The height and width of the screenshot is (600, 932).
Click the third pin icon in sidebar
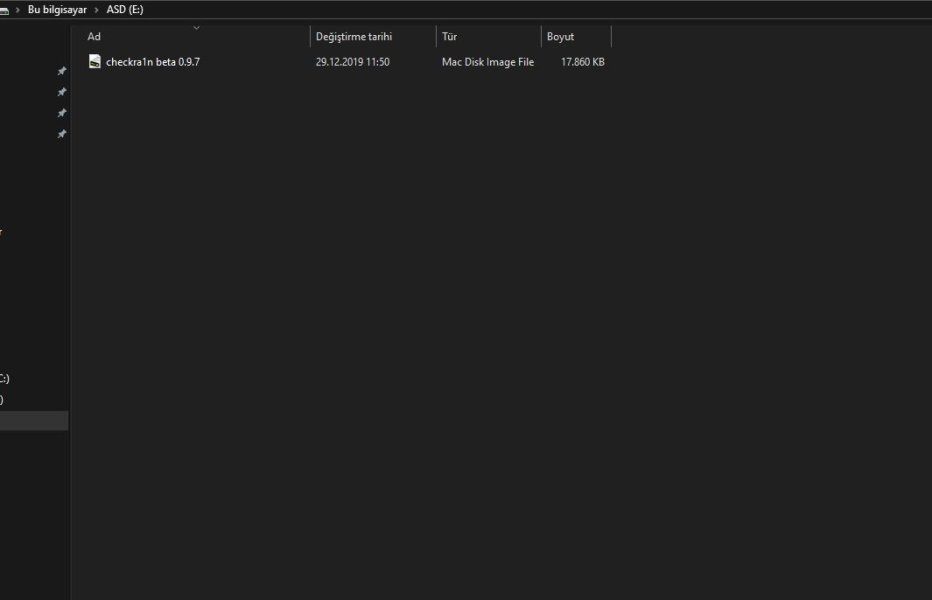pos(62,113)
